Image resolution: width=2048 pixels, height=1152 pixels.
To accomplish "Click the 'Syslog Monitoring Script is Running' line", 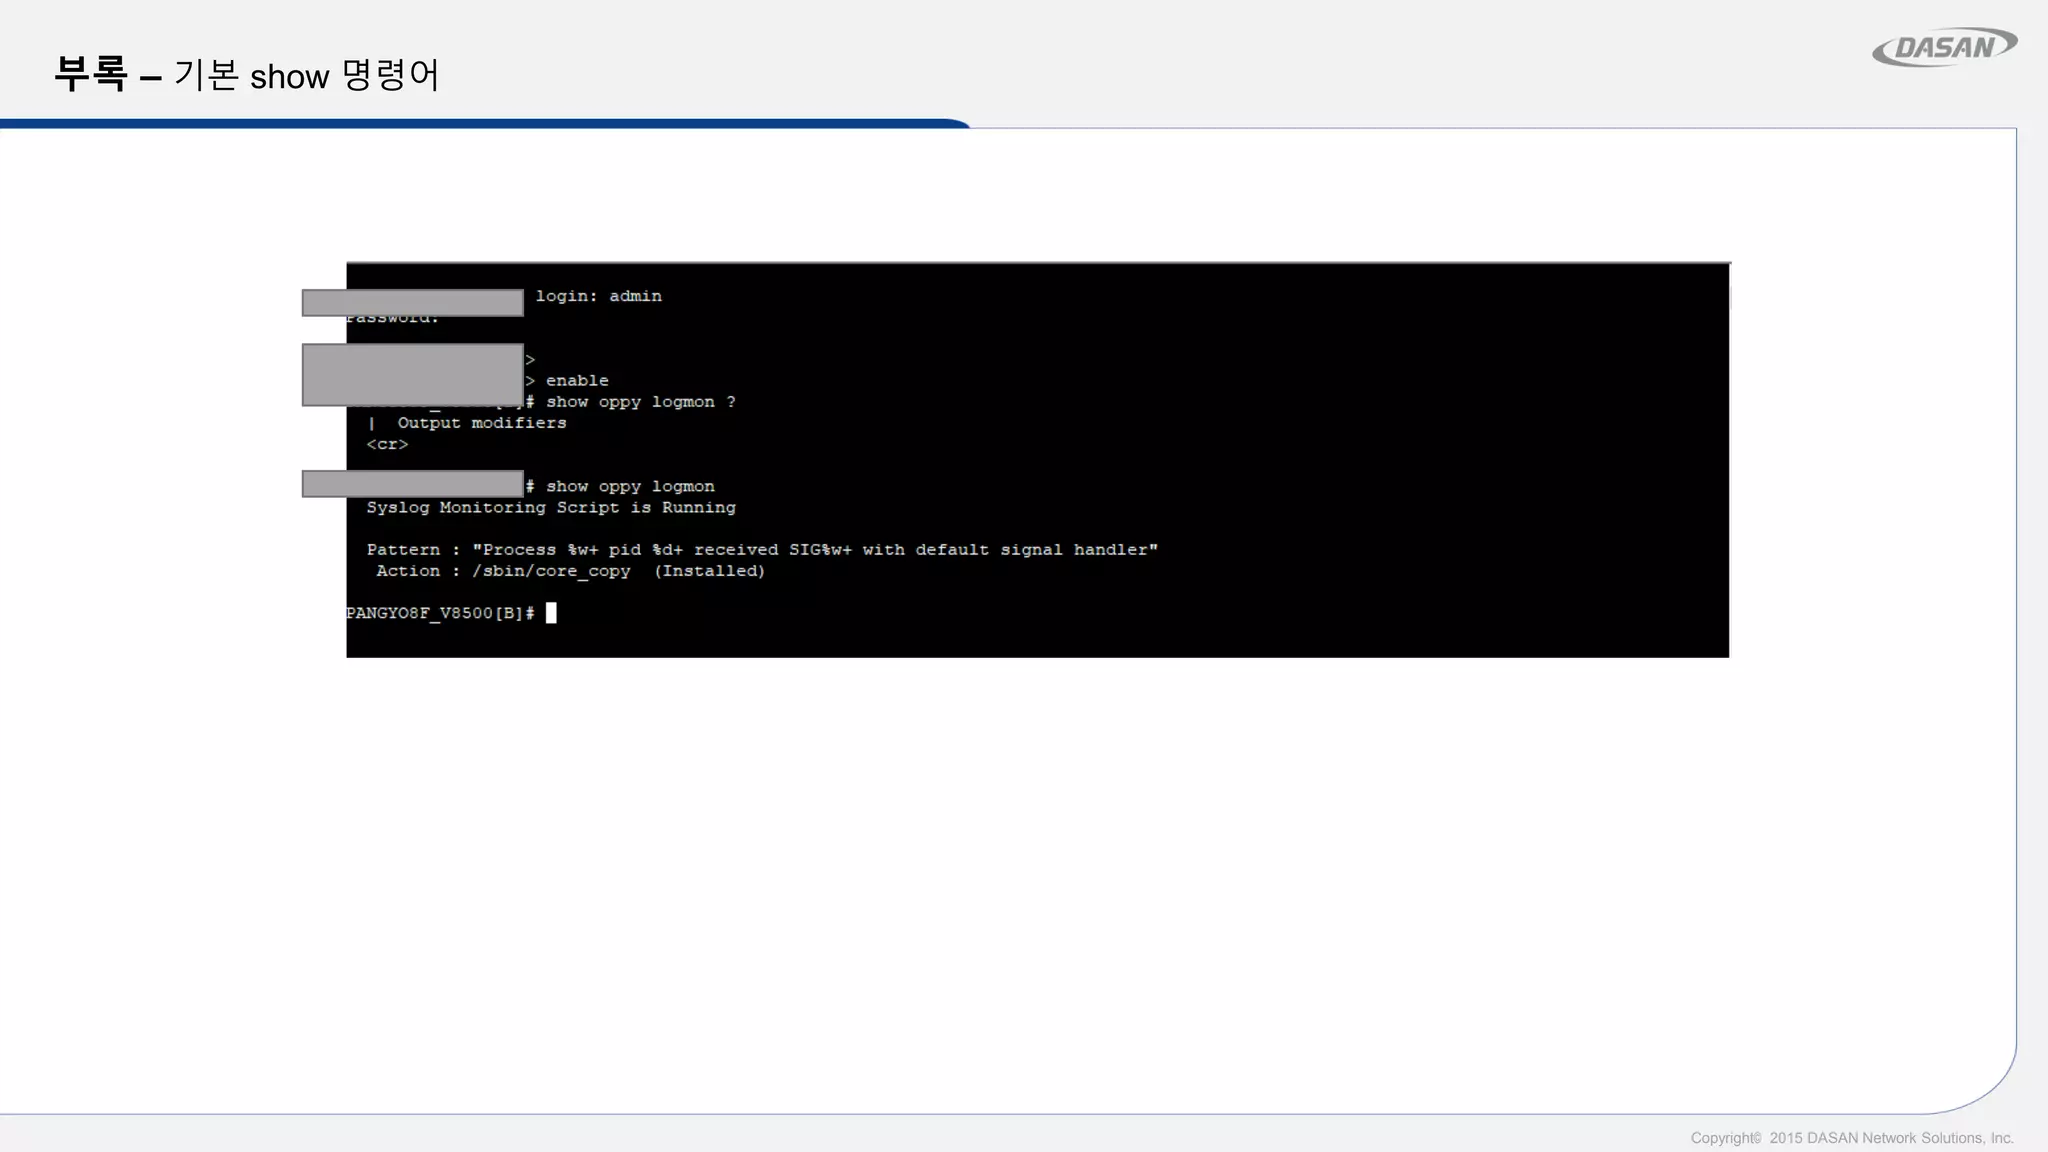I will 550,508.
